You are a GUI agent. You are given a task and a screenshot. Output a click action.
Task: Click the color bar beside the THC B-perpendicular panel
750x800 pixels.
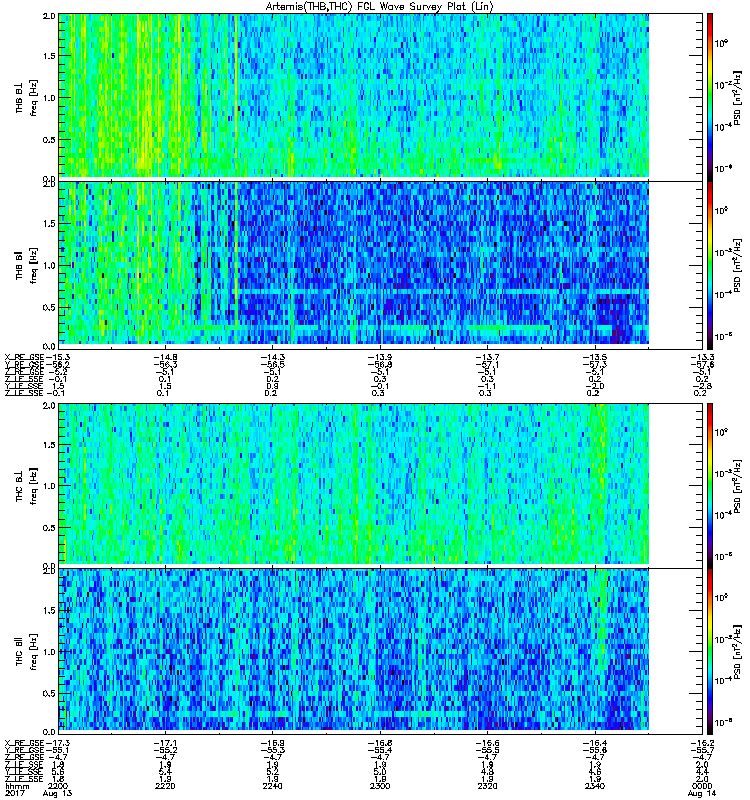click(x=710, y=484)
